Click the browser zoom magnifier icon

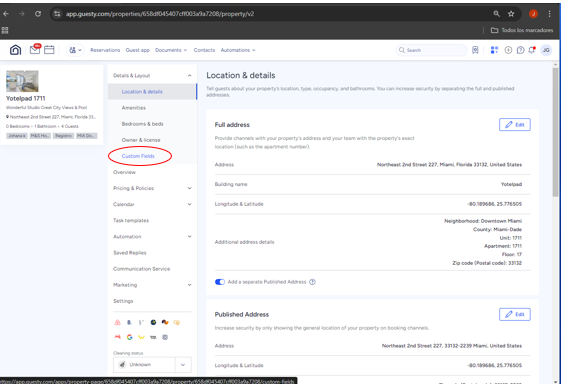click(496, 14)
